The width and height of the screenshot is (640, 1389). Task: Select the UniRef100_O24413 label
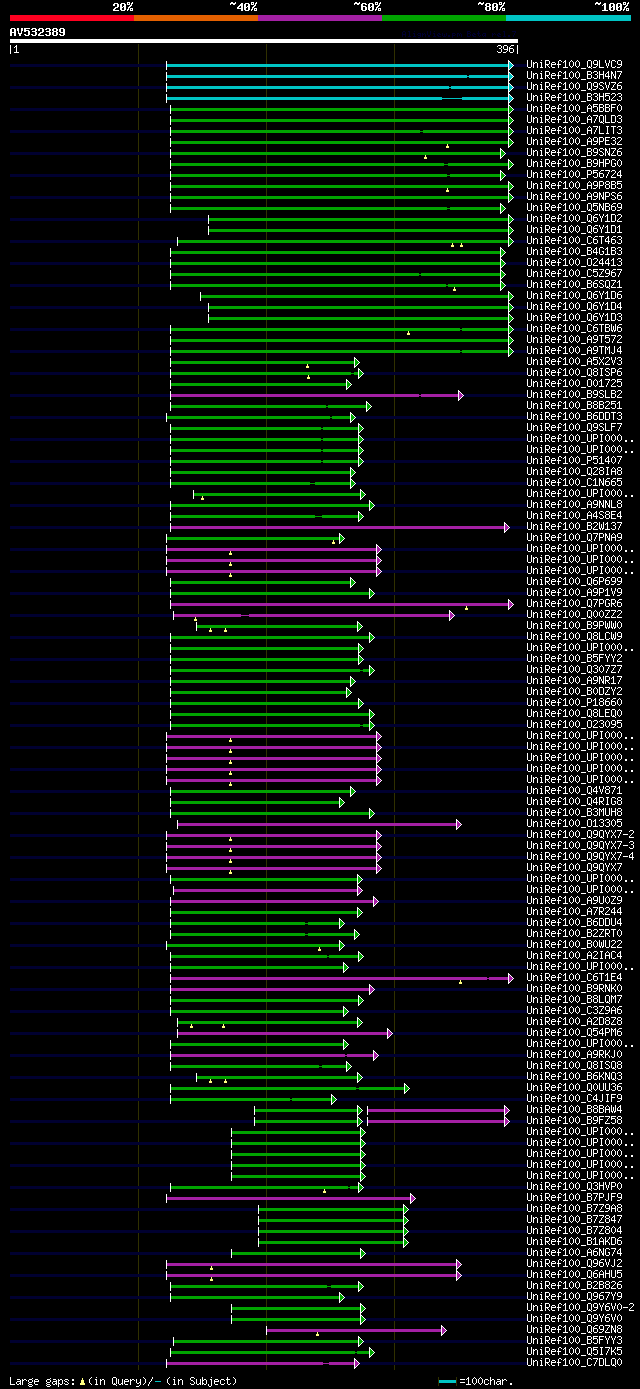[574, 262]
